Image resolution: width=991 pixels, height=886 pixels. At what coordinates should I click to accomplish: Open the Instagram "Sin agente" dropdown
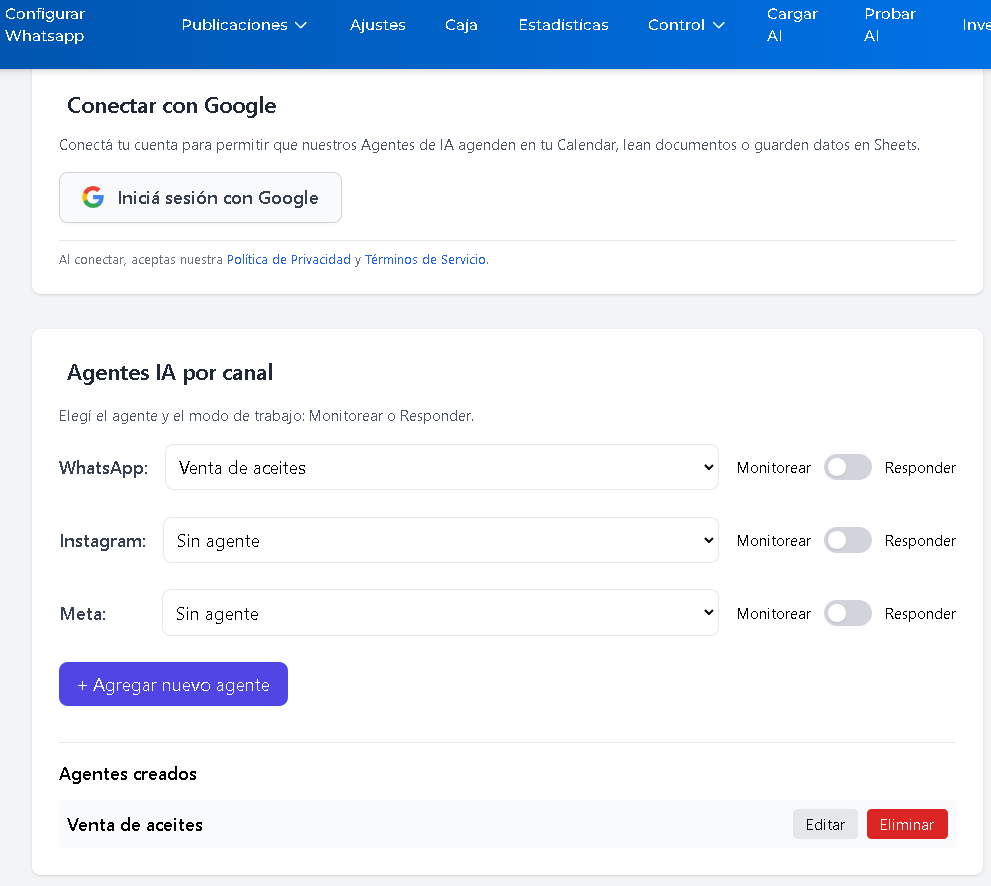[x=440, y=540]
